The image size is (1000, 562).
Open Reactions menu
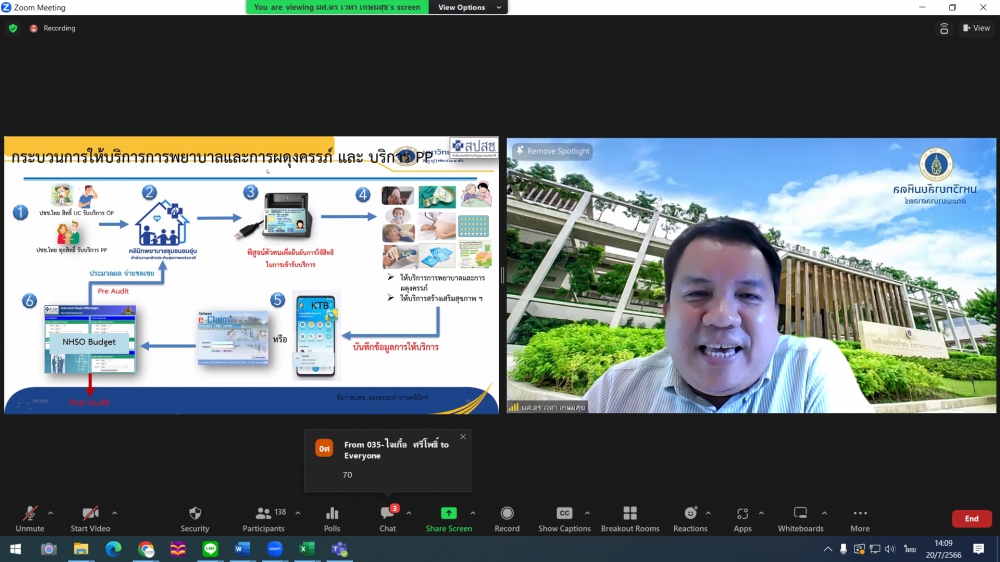(690, 519)
